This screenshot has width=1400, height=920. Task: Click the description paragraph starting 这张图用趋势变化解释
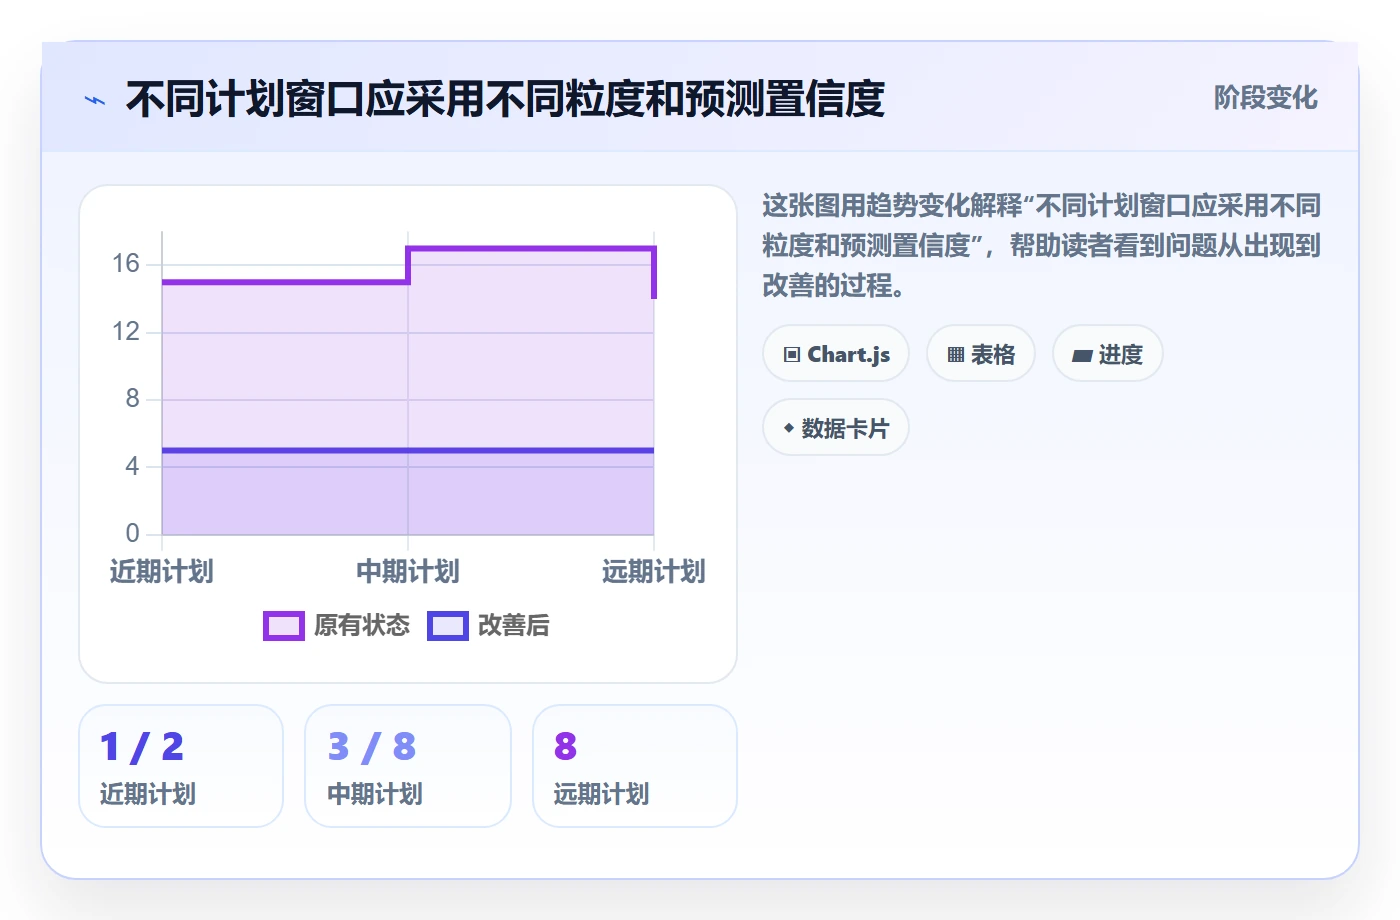click(x=1042, y=246)
